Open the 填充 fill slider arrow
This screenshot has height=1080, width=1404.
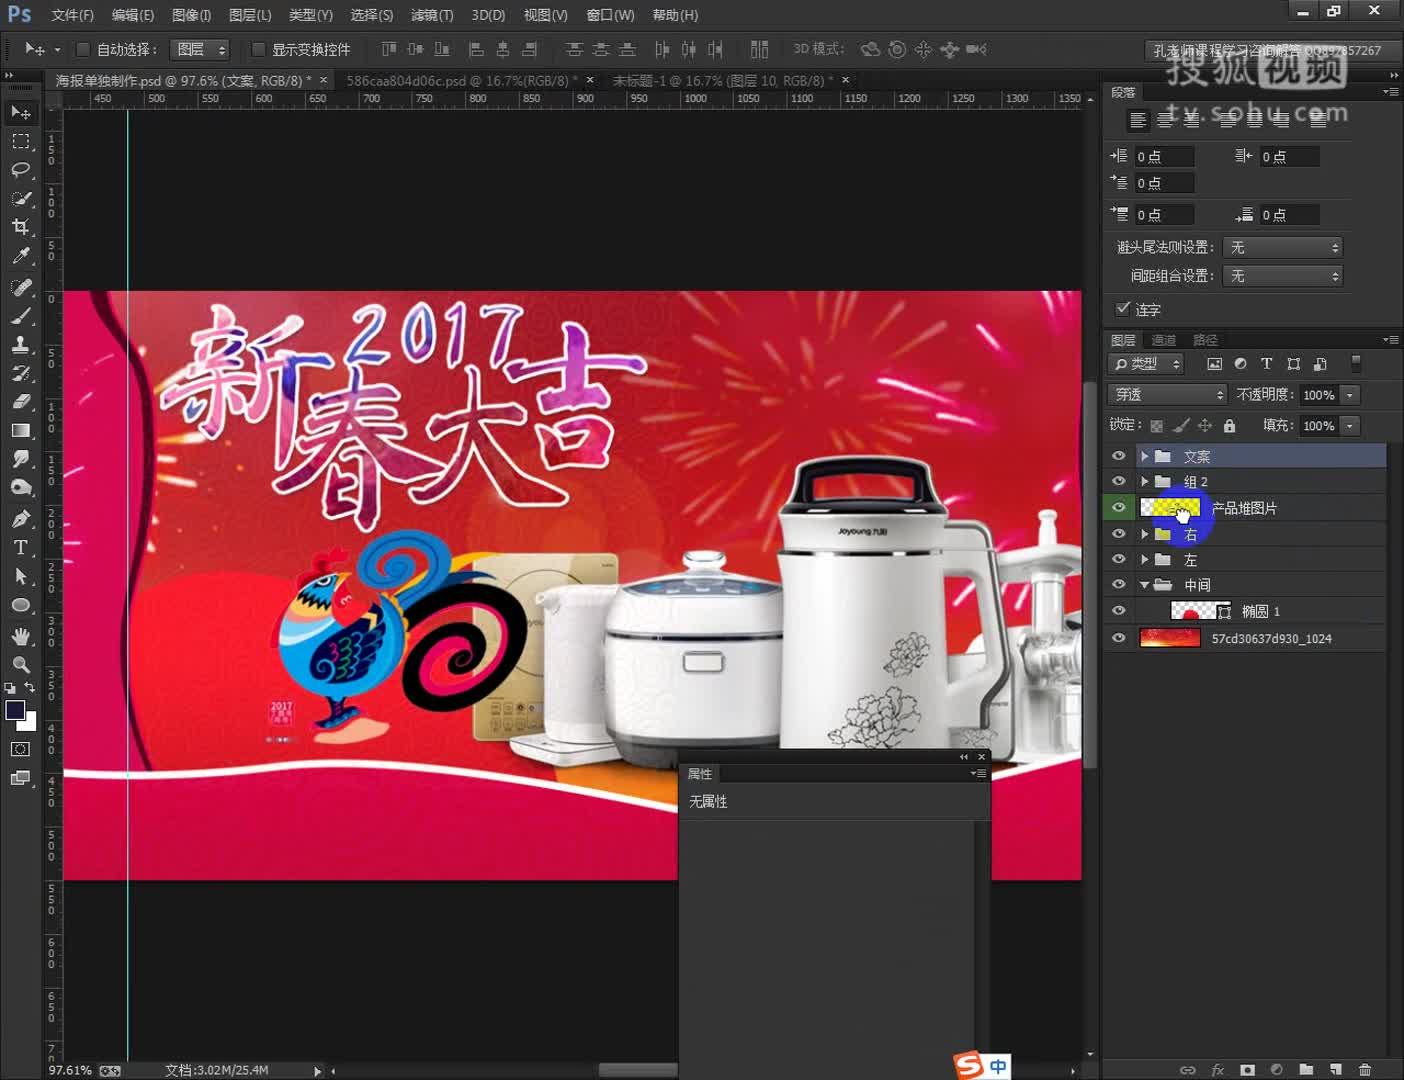1350,426
